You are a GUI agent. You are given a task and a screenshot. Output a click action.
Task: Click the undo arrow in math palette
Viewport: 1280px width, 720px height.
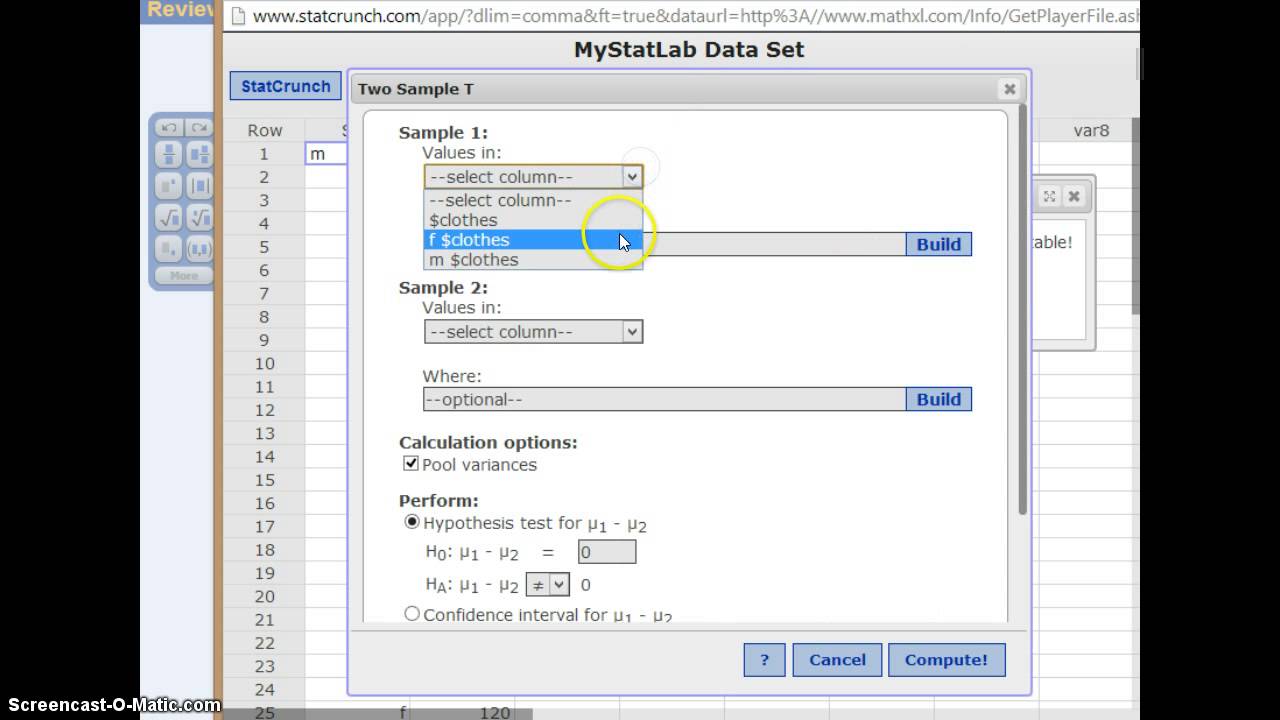point(169,128)
